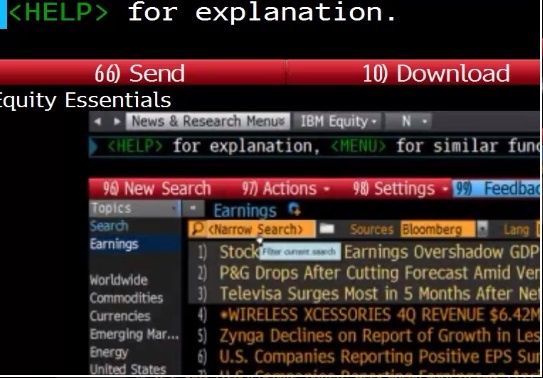Click into the Narrow Search field
The width and height of the screenshot is (543, 378).
tap(252, 229)
